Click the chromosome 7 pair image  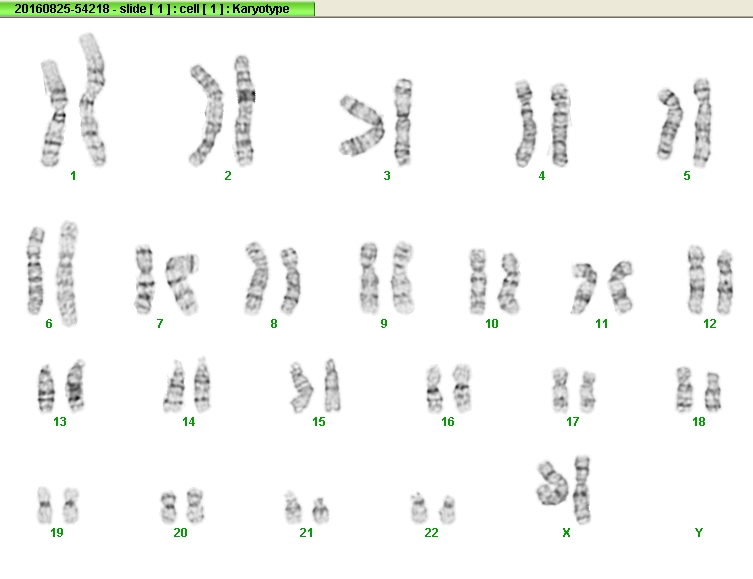click(166, 280)
